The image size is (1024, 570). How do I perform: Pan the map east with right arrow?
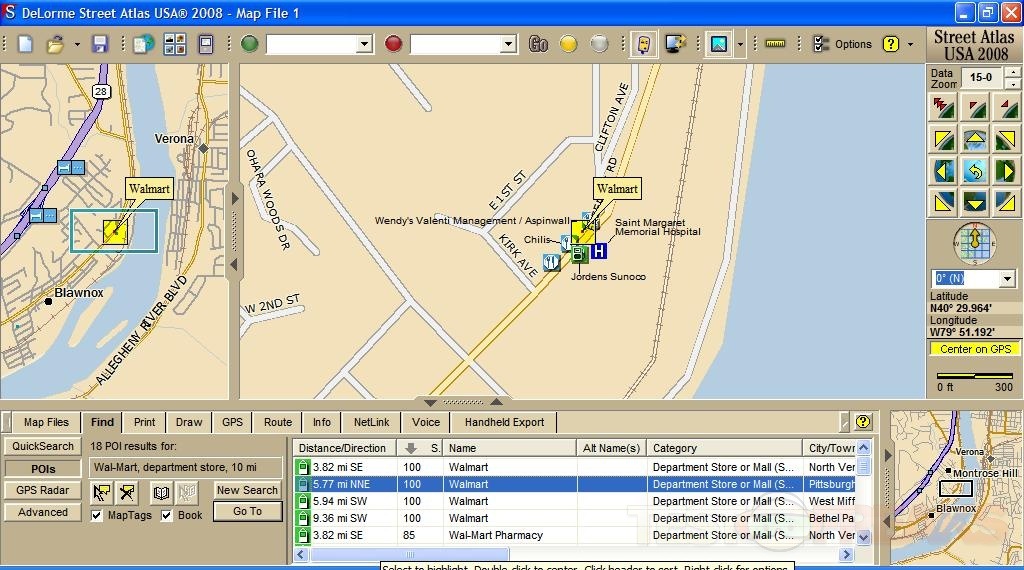click(1006, 171)
